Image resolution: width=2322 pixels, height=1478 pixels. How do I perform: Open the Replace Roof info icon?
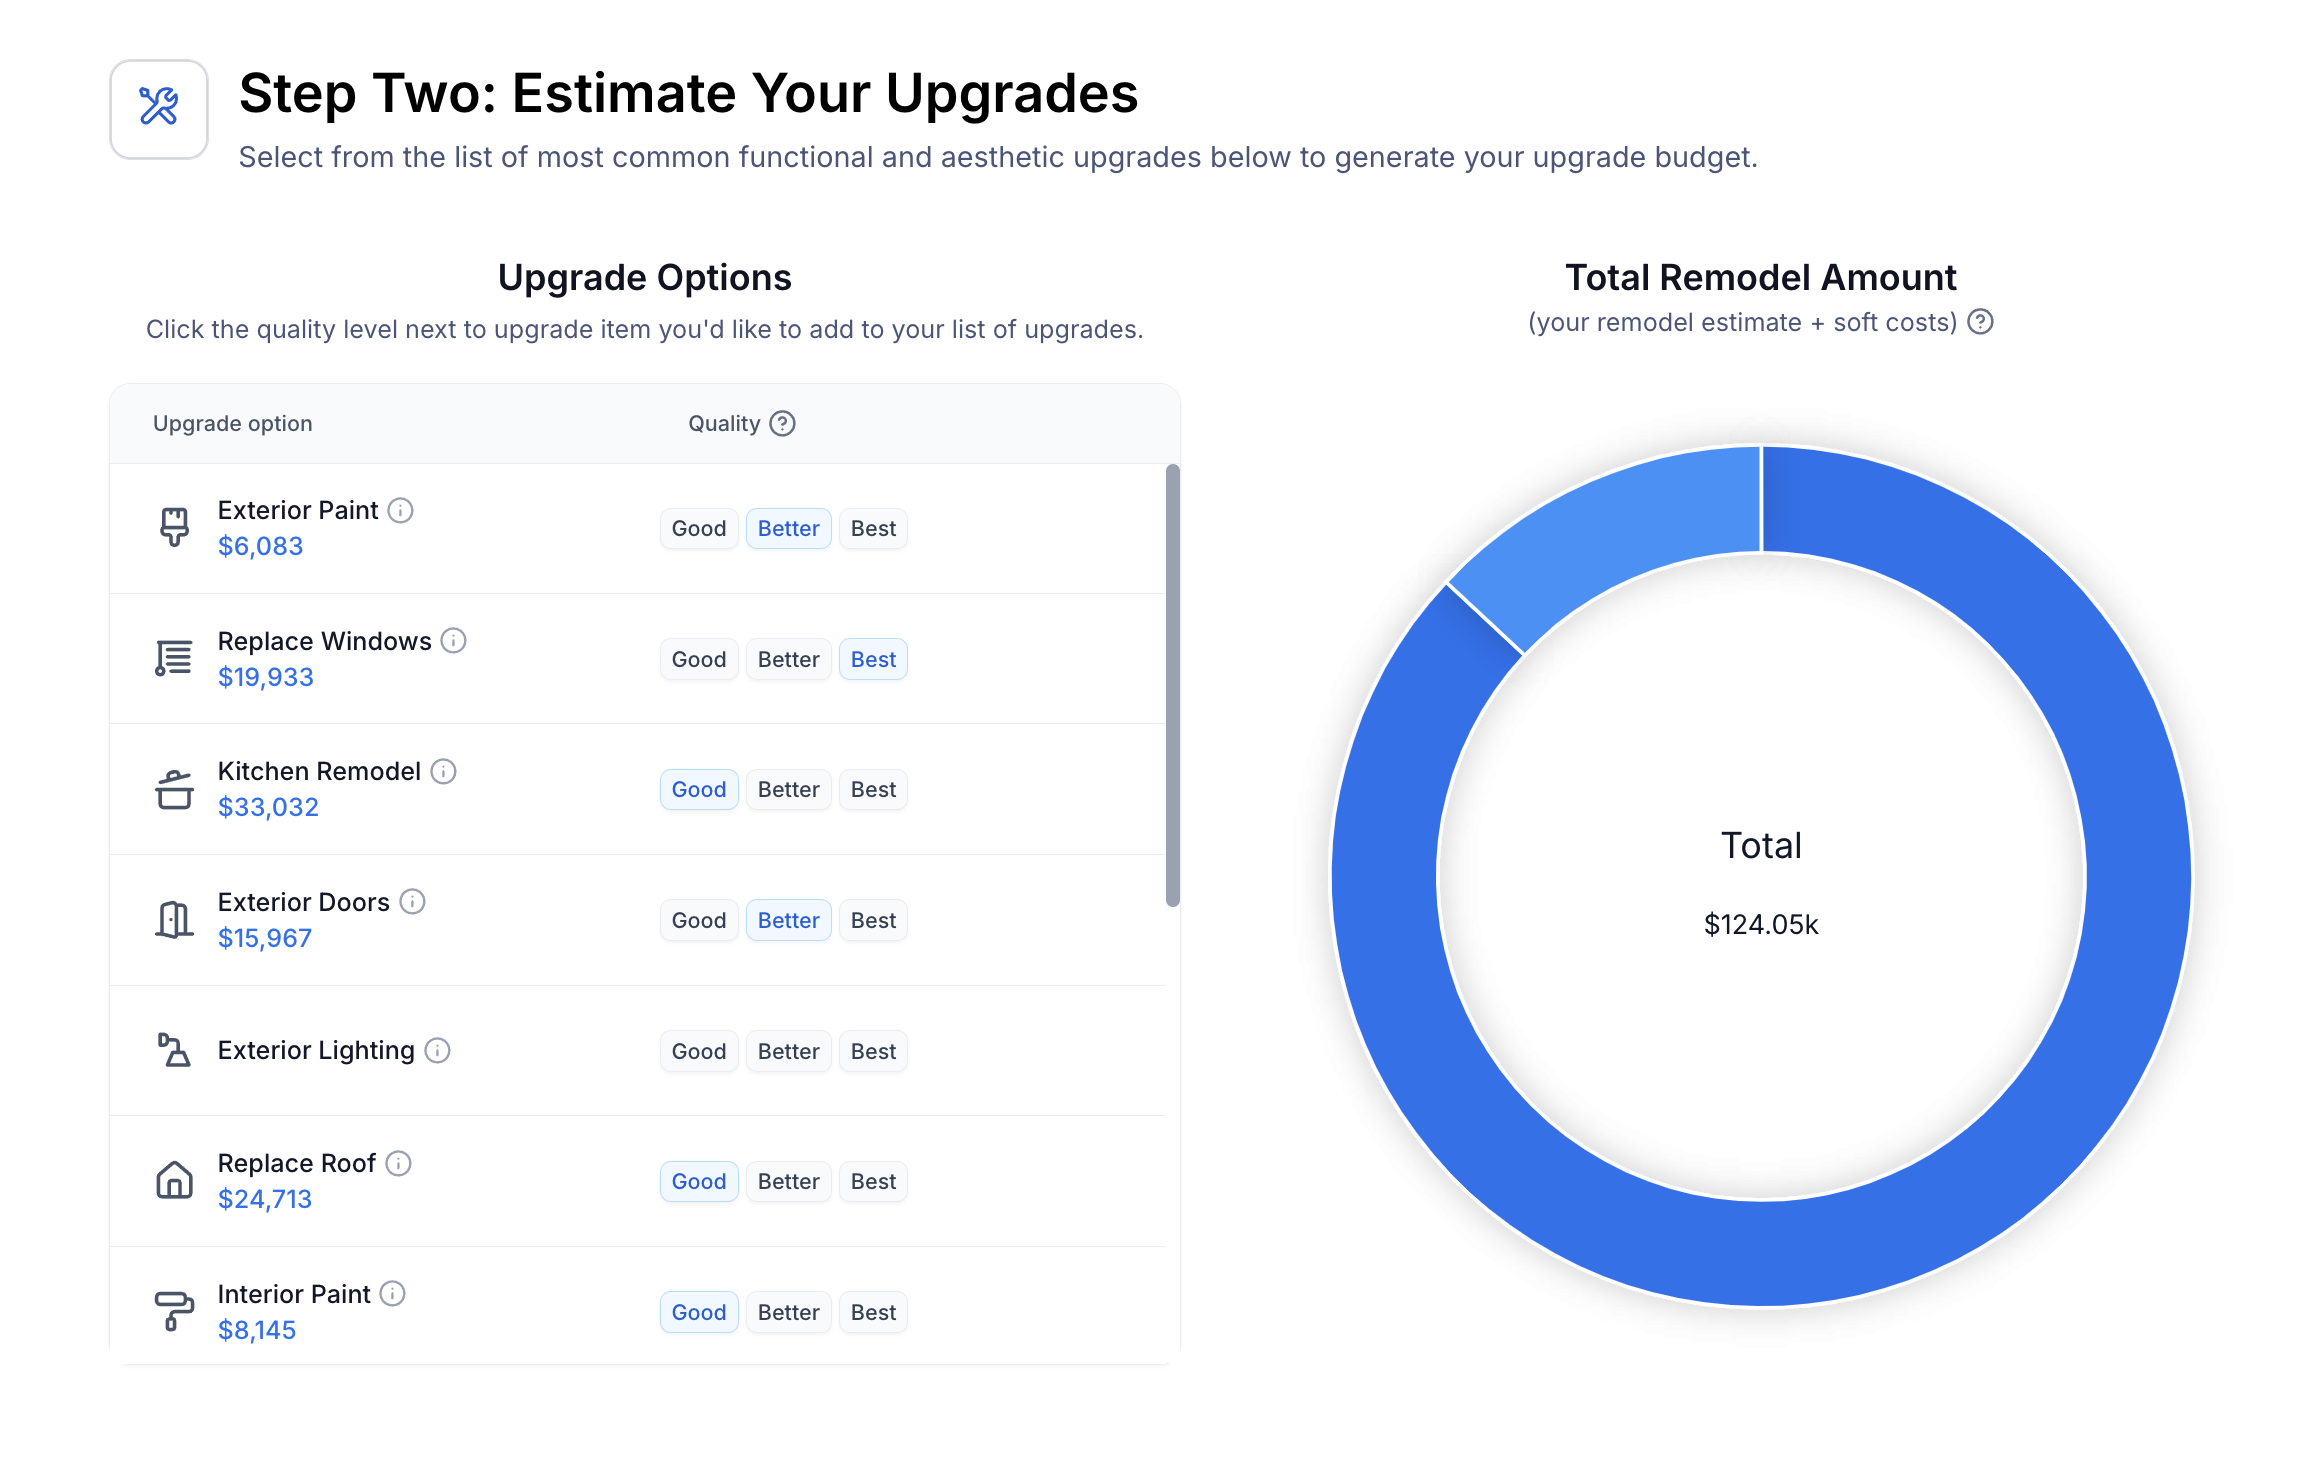point(398,1163)
